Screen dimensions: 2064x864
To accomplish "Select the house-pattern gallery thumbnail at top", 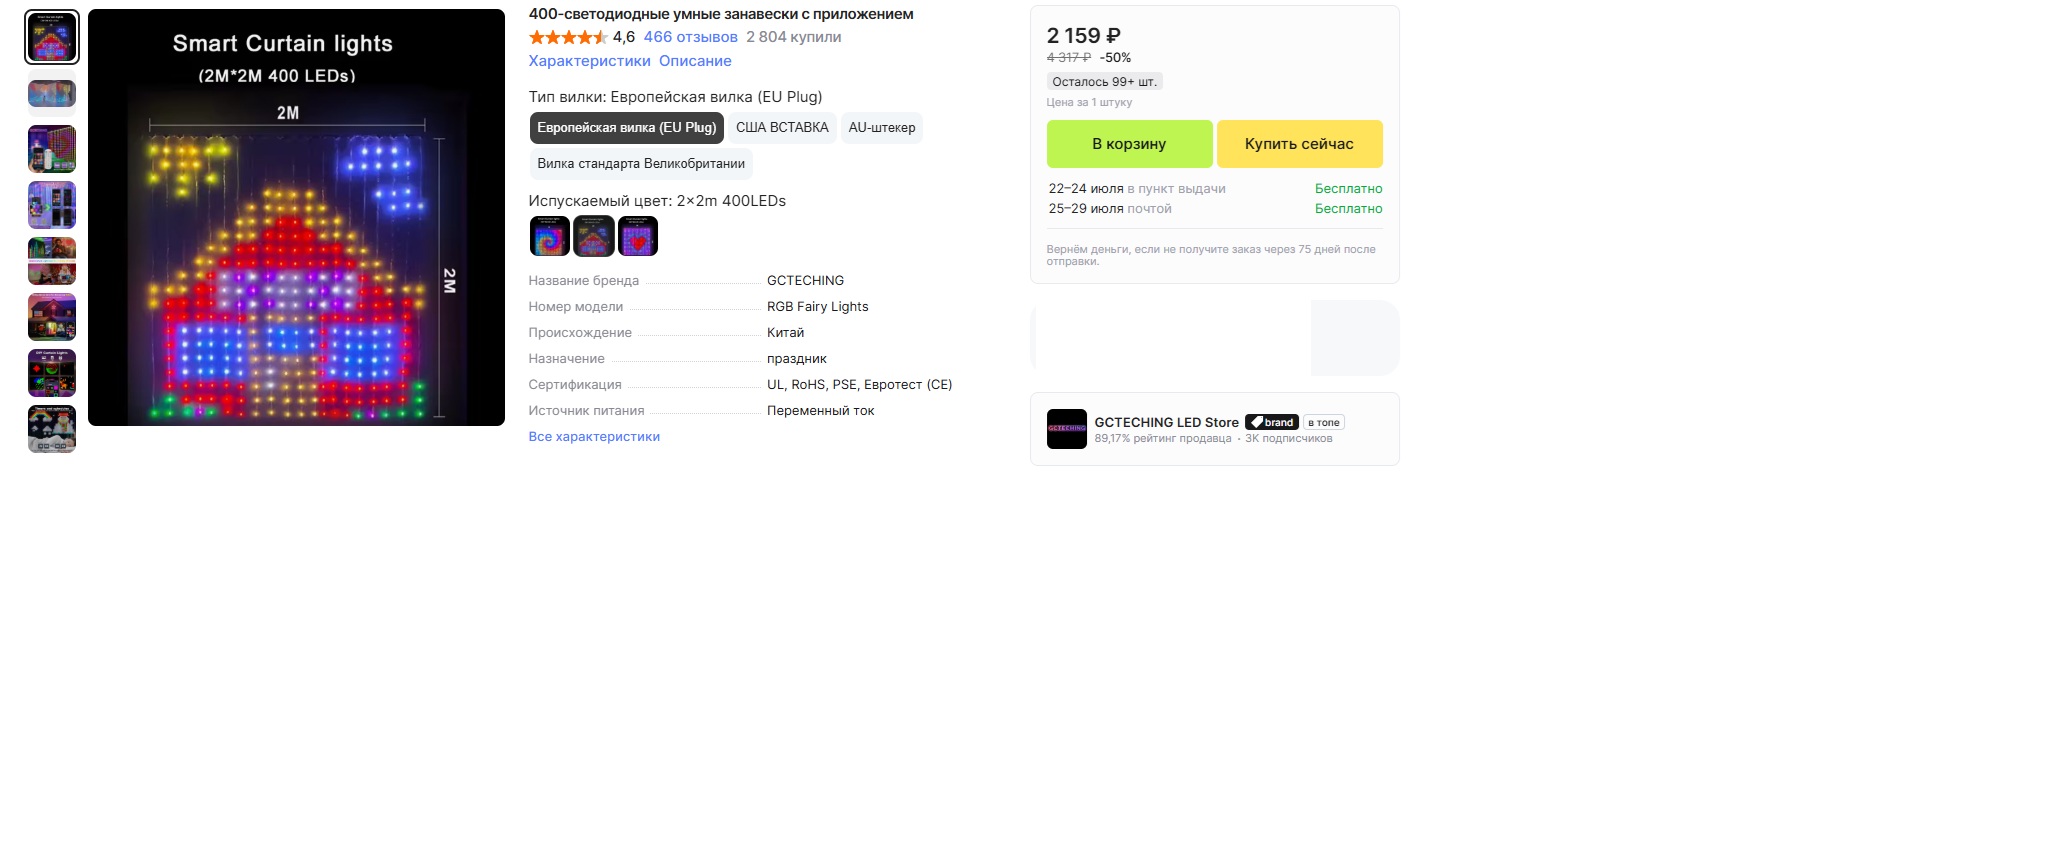I will pos(52,37).
